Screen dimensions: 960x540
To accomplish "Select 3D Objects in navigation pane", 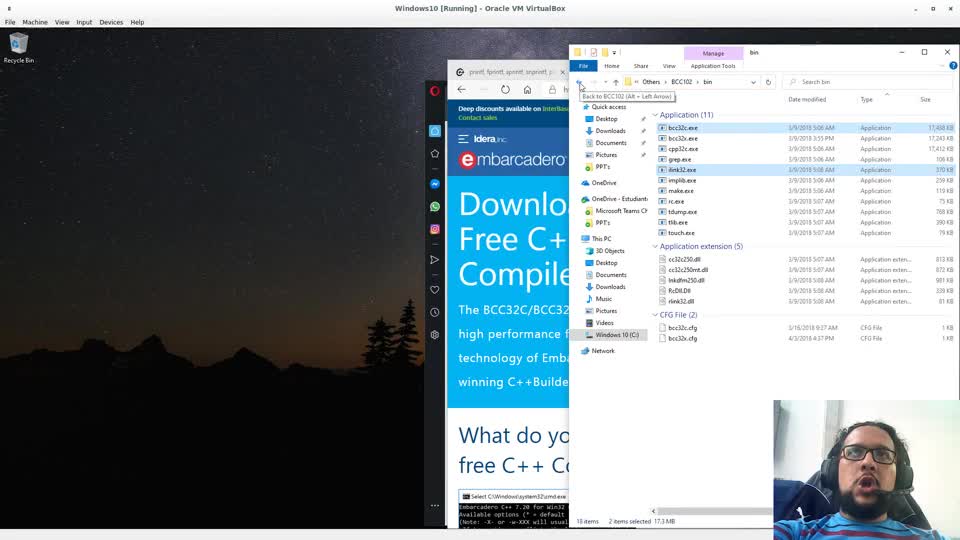I will pos(610,251).
